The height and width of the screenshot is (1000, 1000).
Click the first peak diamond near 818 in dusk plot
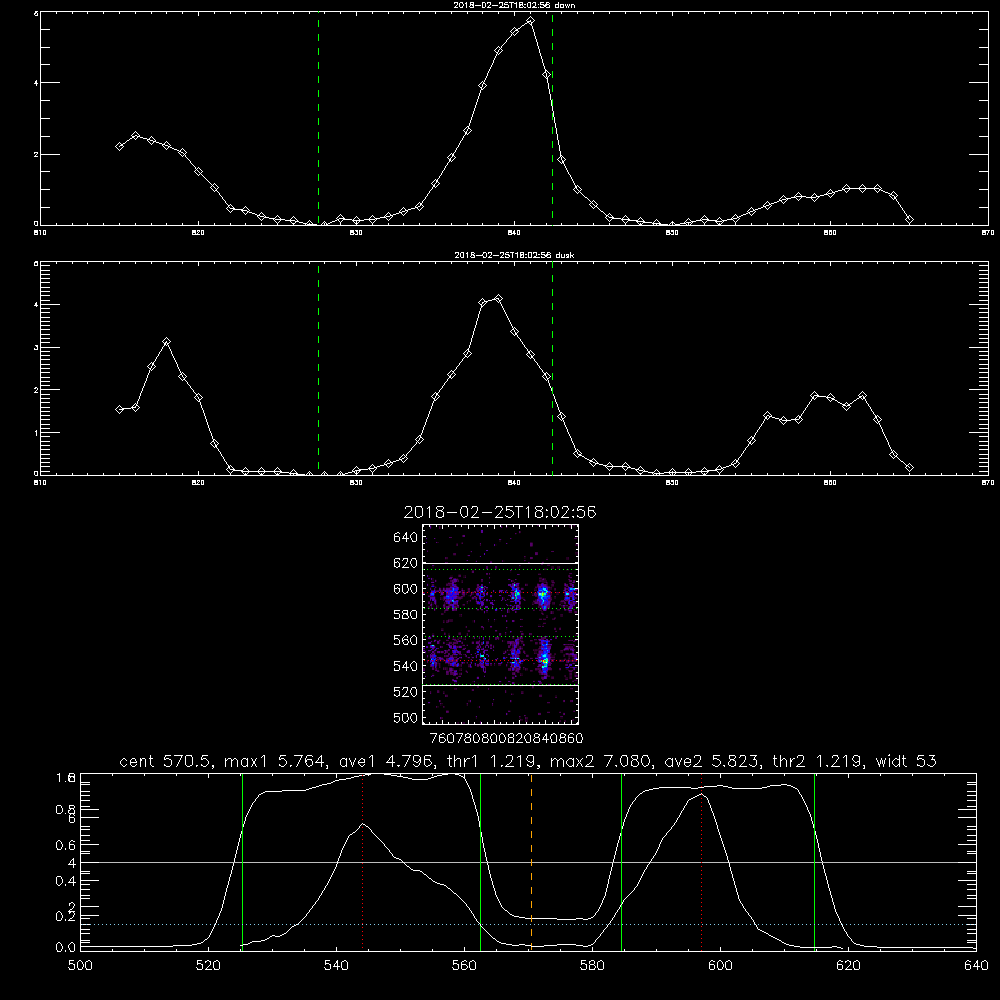click(x=166, y=342)
